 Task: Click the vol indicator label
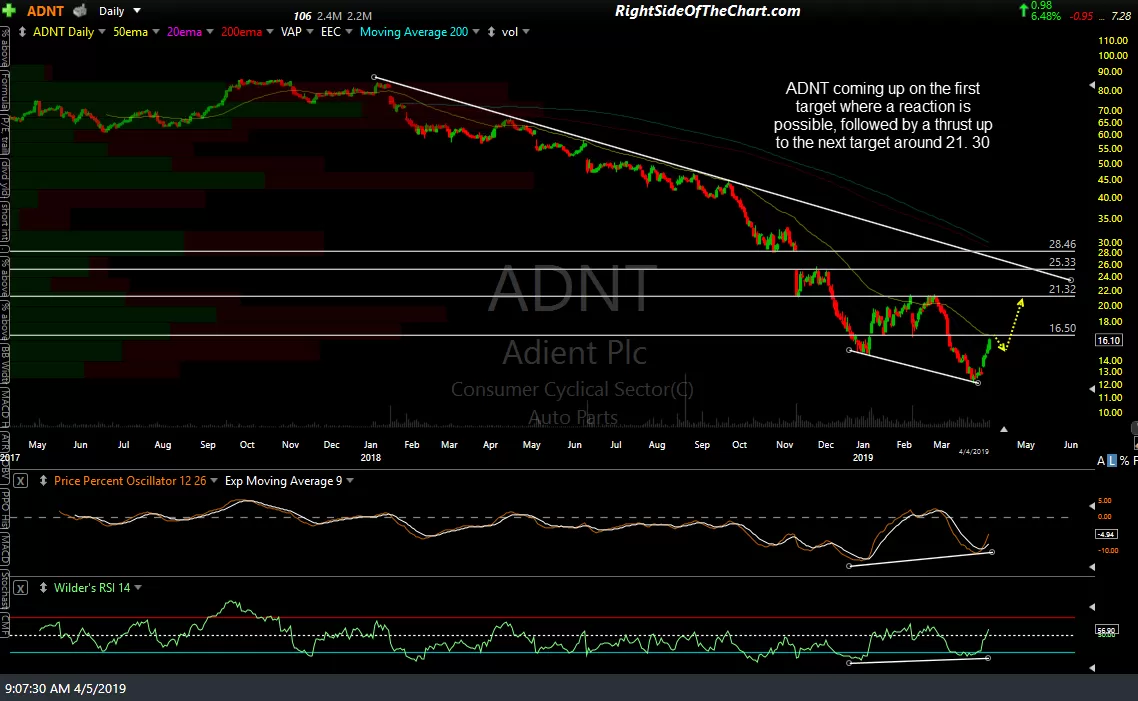point(509,32)
